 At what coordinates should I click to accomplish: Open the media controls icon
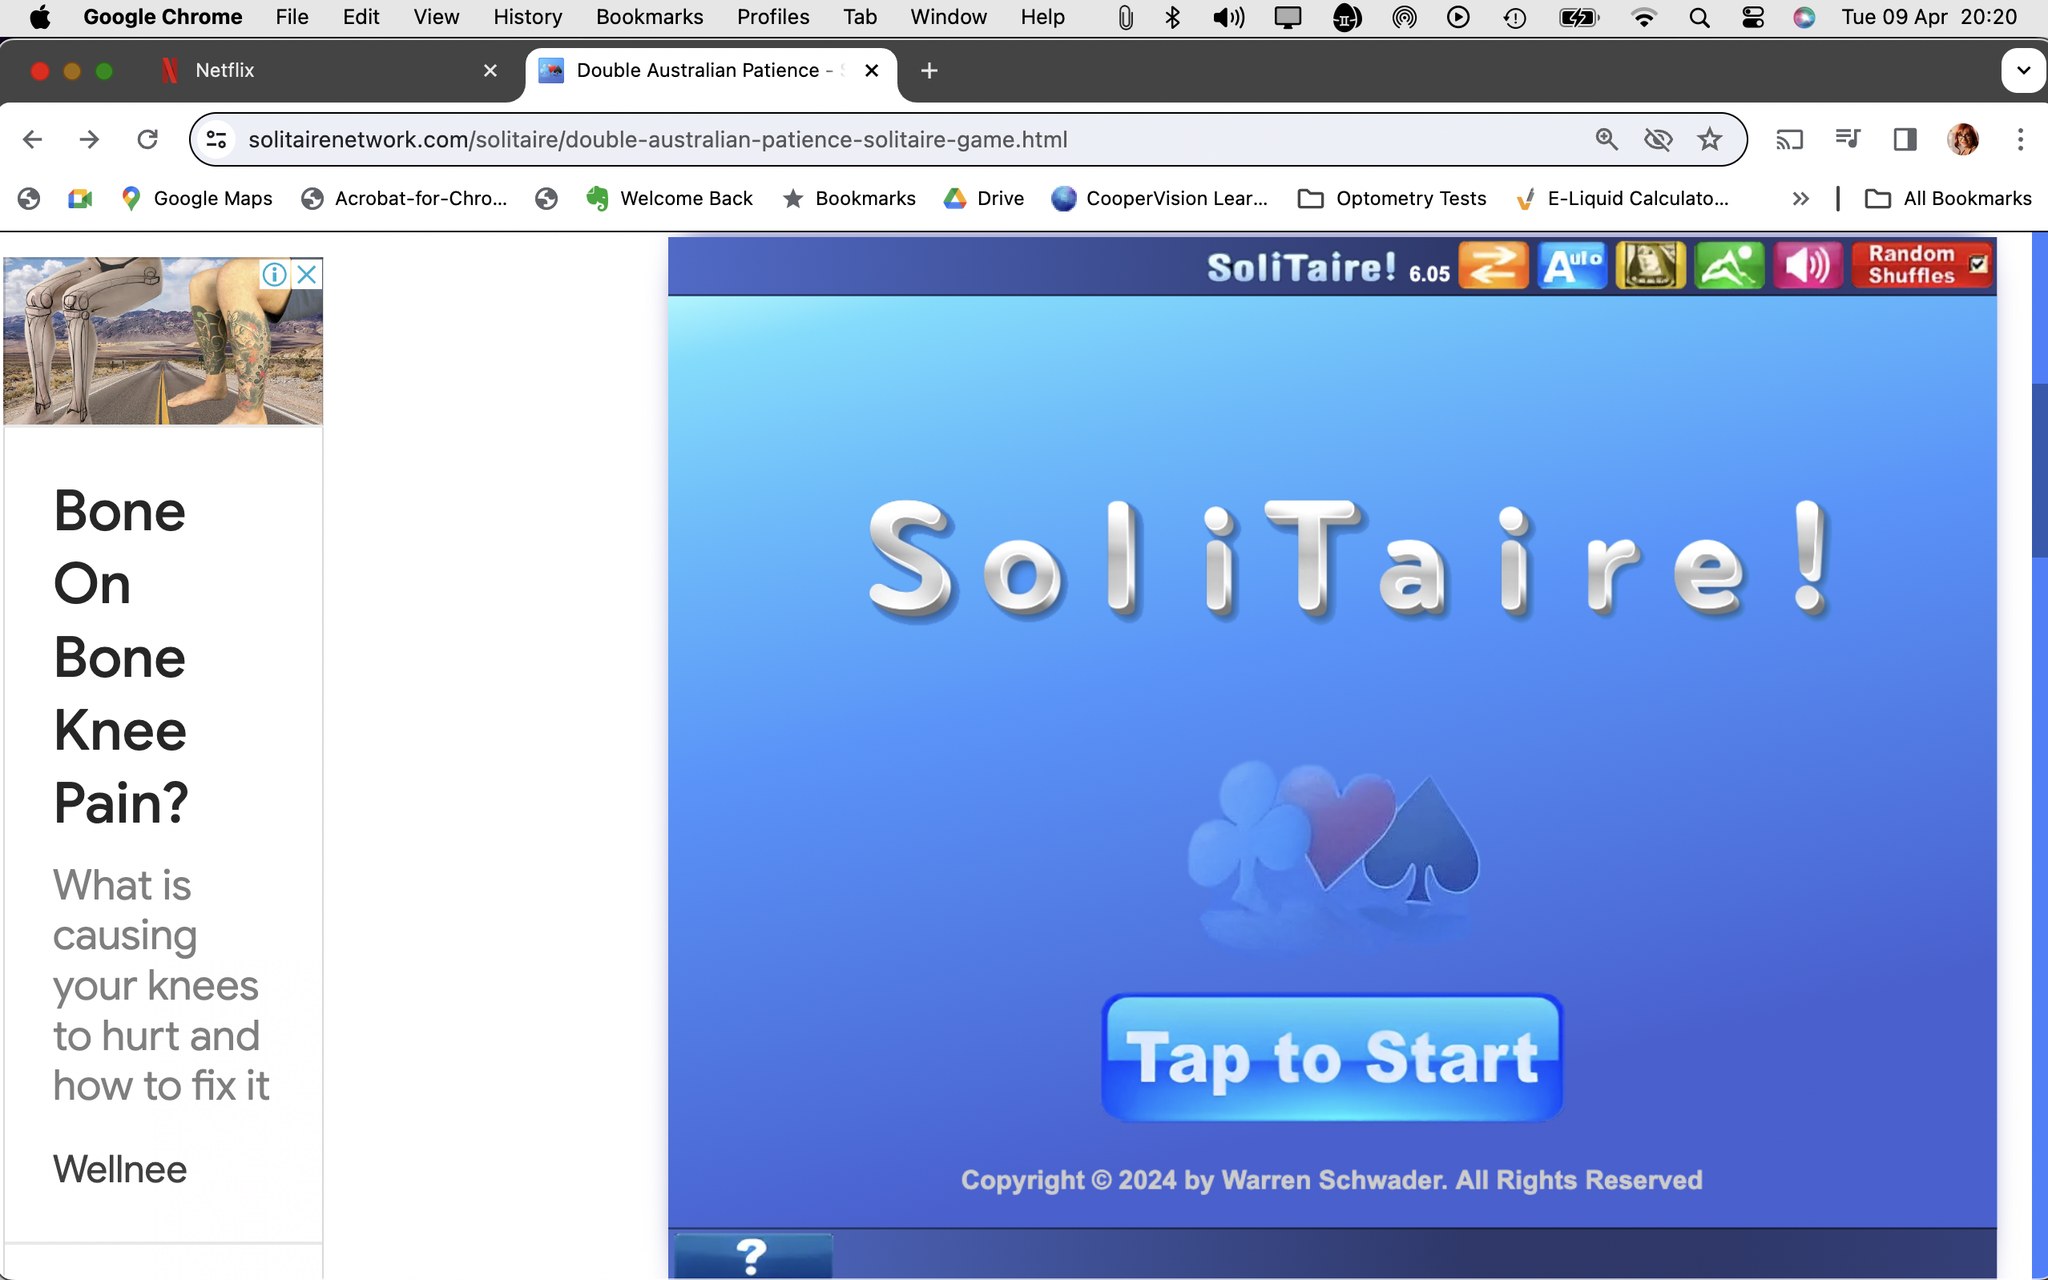pyautogui.click(x=1847, y=139)
